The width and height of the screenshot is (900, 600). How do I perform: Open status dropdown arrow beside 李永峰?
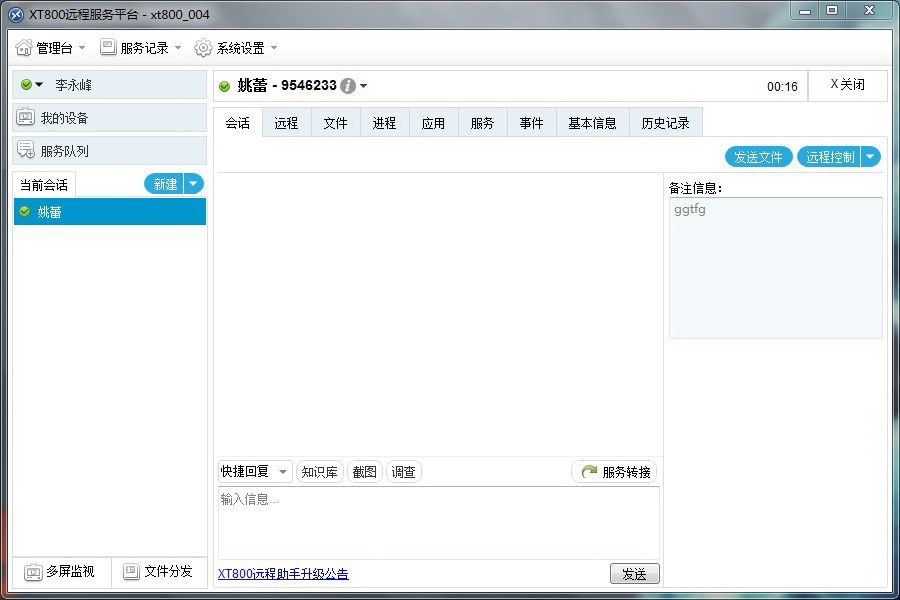39,85
